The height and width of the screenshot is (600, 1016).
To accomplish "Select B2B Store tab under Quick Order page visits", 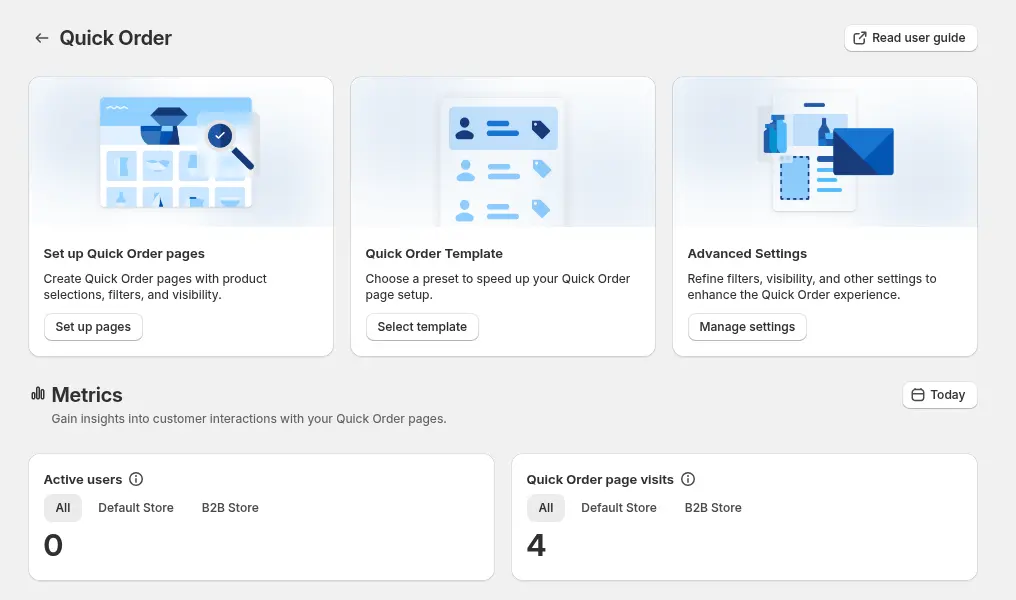I will point(713,508).
